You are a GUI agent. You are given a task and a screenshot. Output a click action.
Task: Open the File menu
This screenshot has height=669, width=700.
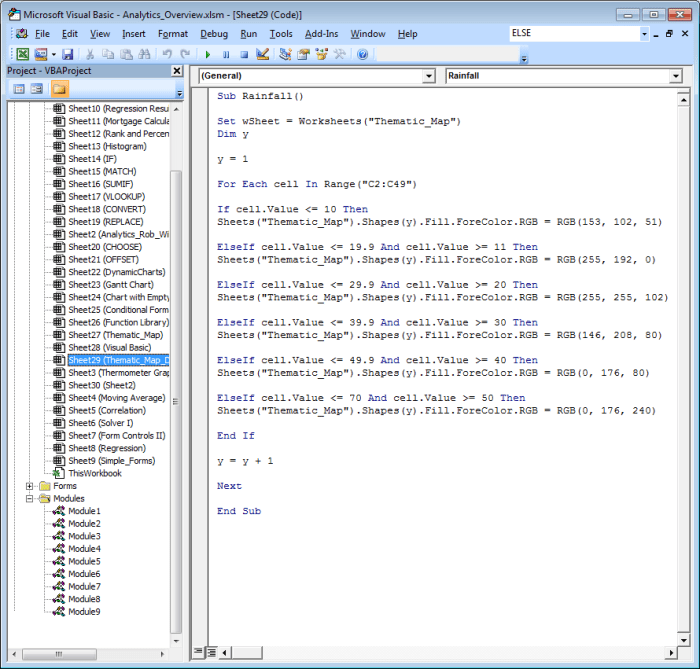tap(42, 34)
